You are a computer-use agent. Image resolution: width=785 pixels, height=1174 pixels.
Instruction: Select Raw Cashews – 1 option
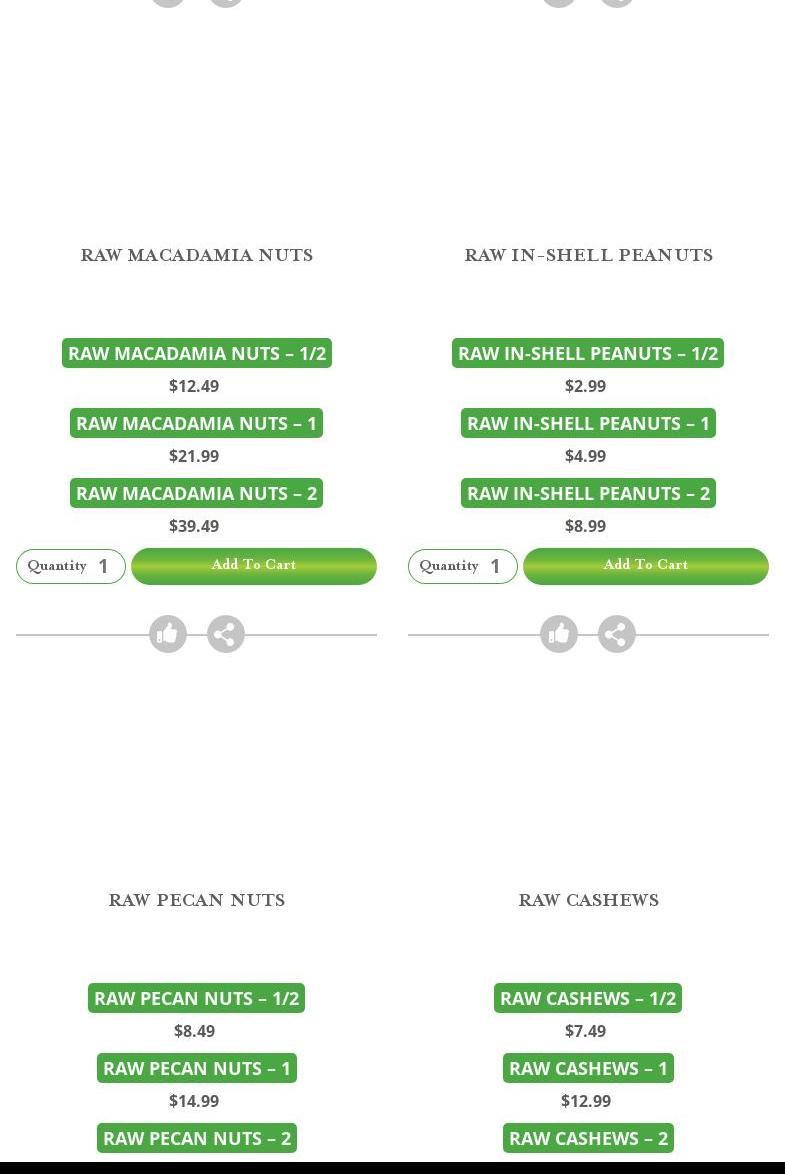click(588, 1068)
